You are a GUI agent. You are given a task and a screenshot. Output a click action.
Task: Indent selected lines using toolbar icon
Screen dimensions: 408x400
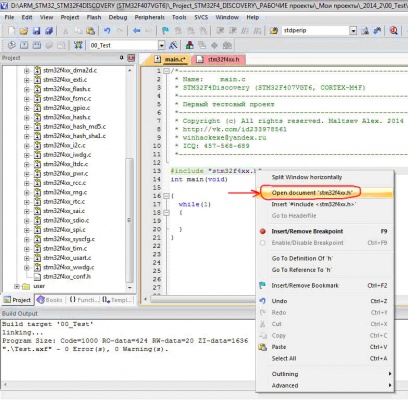tap(220, 31)
